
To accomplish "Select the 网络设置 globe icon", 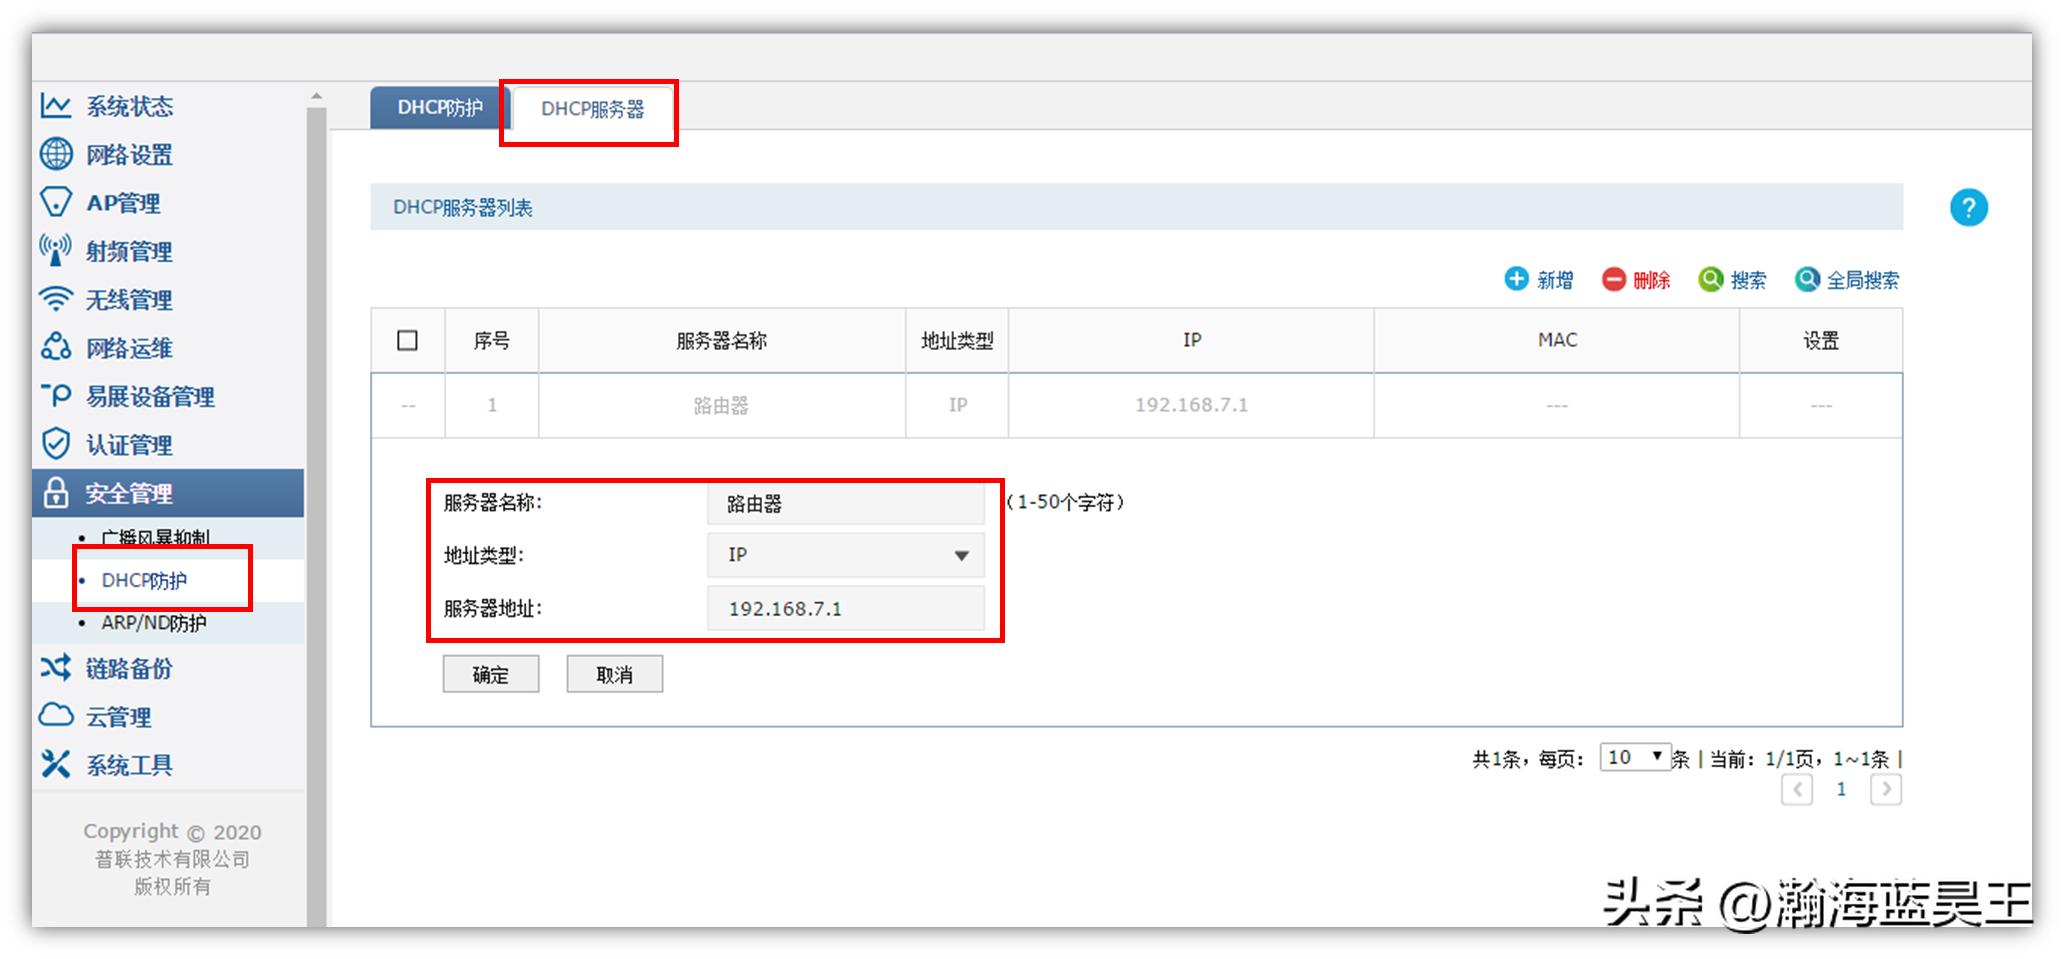I will tap(56, 155).
